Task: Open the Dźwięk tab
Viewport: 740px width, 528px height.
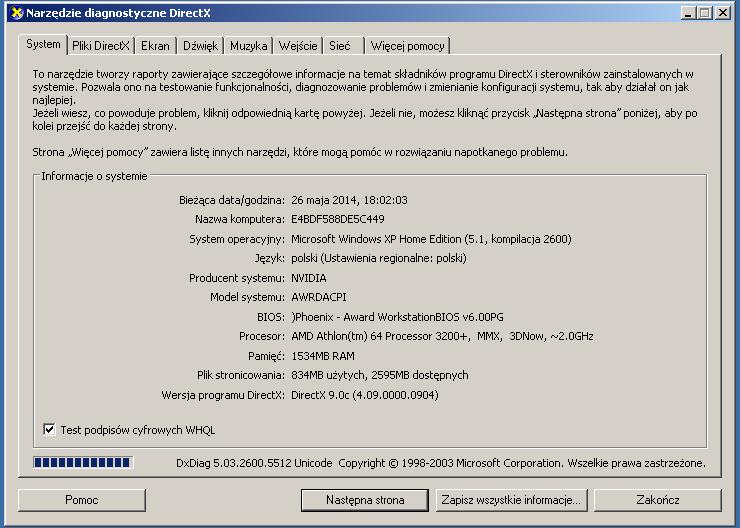Action: pyautogui.click(x=200, y=46)
